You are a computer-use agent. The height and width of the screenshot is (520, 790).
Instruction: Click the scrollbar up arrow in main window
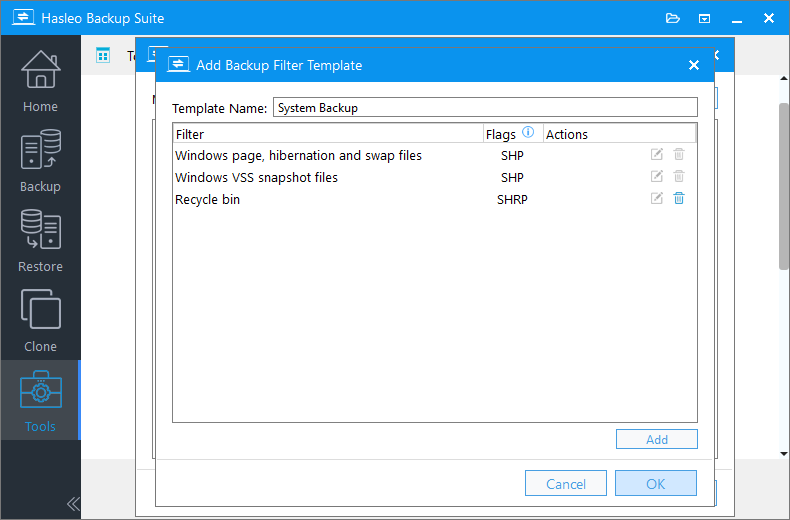tap(784, 79)
